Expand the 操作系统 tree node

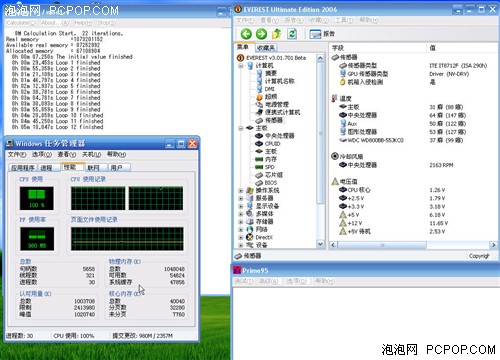tap(241, 191)
